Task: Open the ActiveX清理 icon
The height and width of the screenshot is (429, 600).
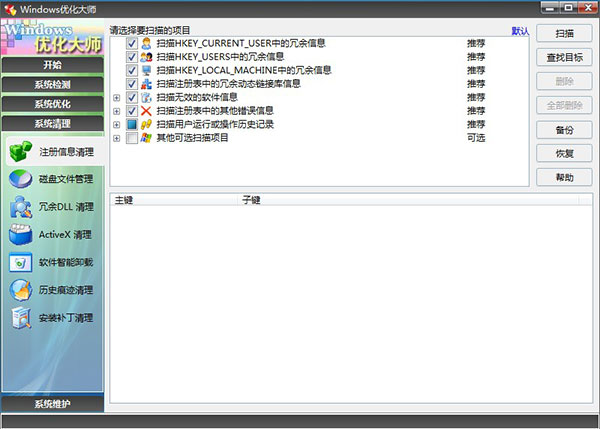Action: (21, 235)
